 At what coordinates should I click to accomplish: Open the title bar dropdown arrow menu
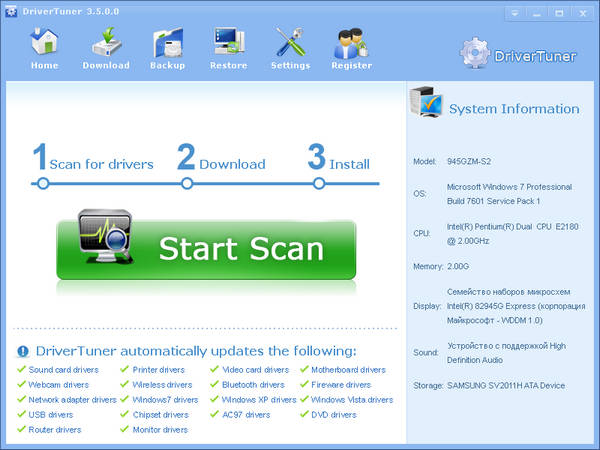point(514,12)
